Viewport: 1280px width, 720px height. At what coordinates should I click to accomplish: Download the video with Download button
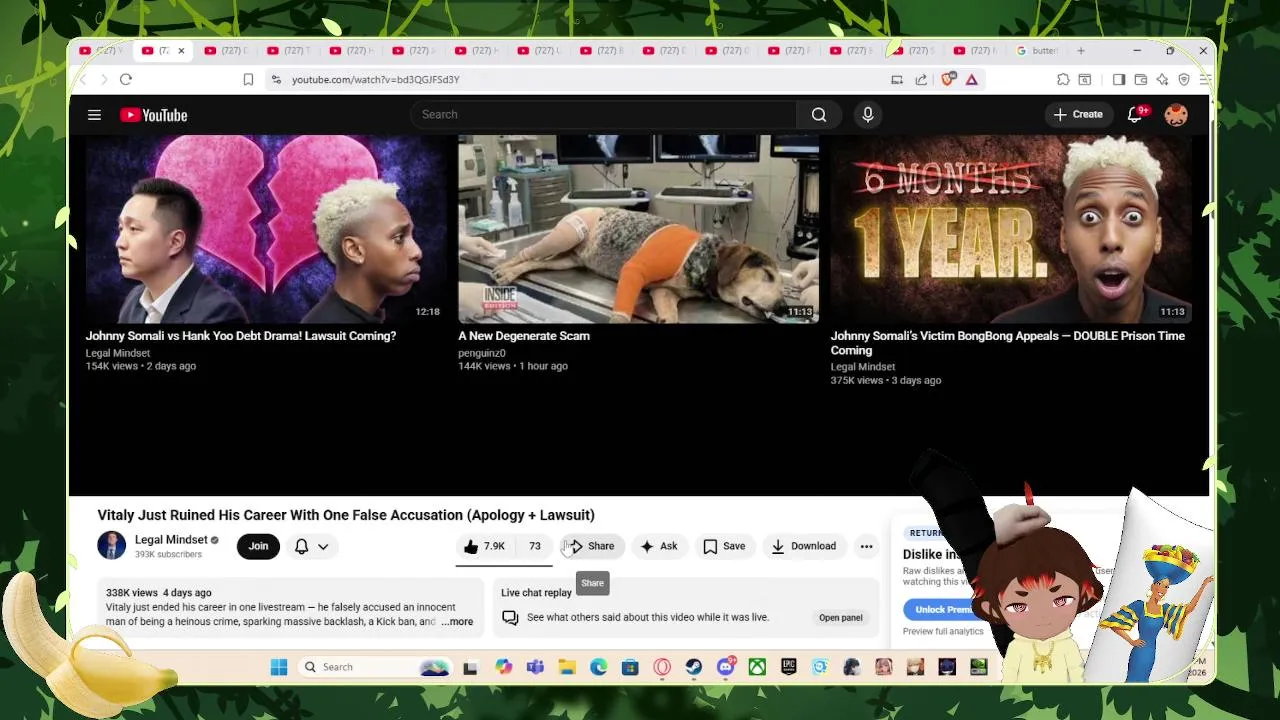pos(804,546)
